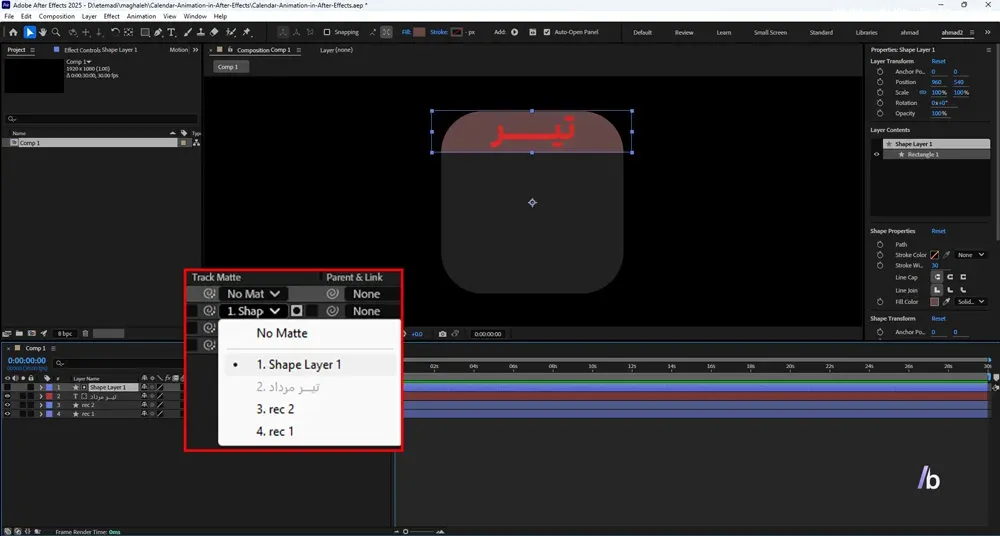Image resolution: width=1000 pixels, height=536 pixels.
Task: Open the Composition menu
Action: coord(57,16)
